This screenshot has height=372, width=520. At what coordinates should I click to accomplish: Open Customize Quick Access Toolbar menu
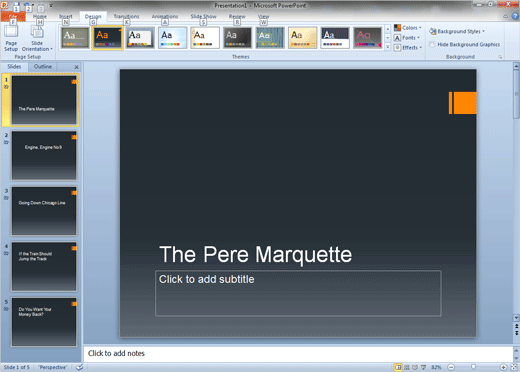(51, 5)
